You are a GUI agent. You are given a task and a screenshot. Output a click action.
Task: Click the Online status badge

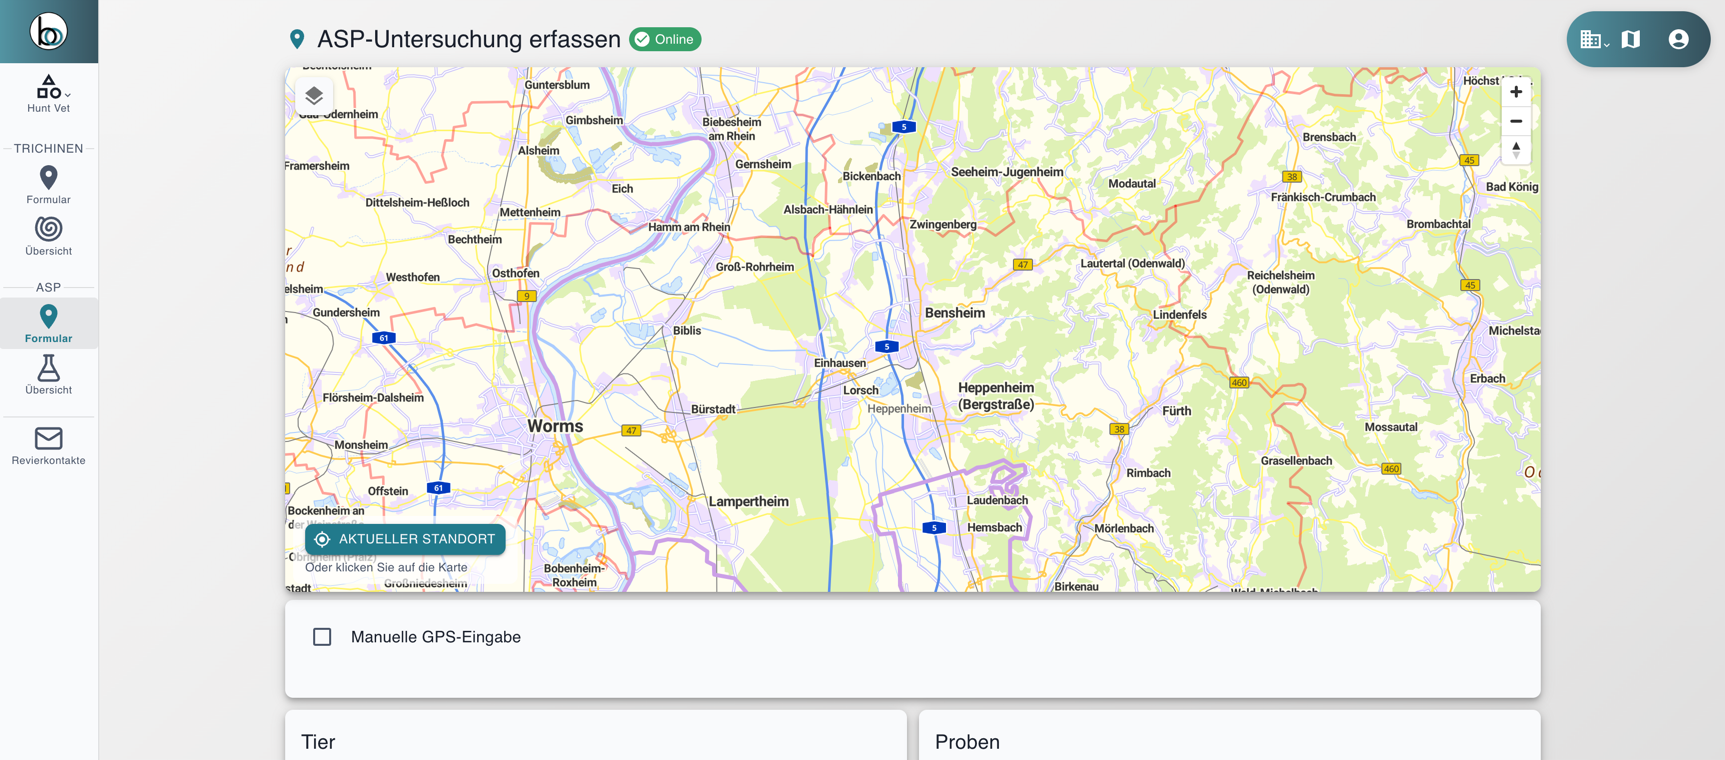click(x=665, y=39)
